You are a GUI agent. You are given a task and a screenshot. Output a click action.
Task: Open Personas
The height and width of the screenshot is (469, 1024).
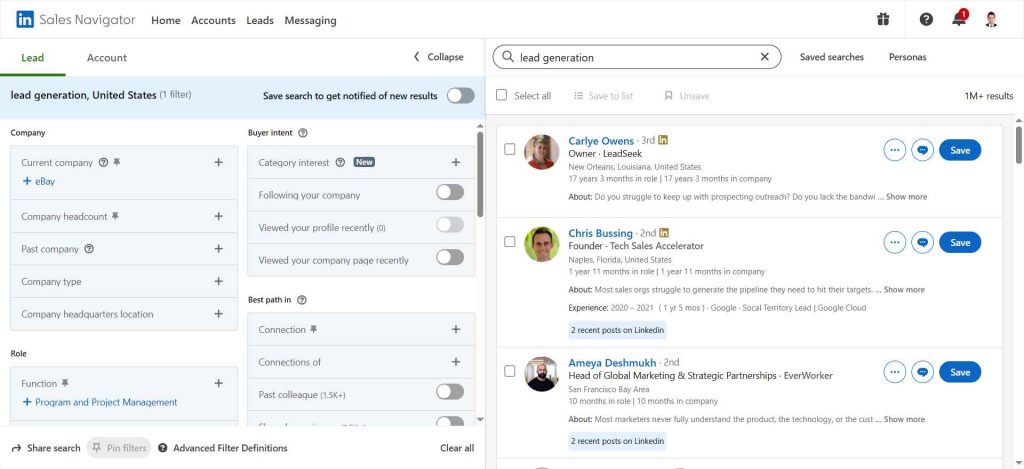tap(907, 57)
